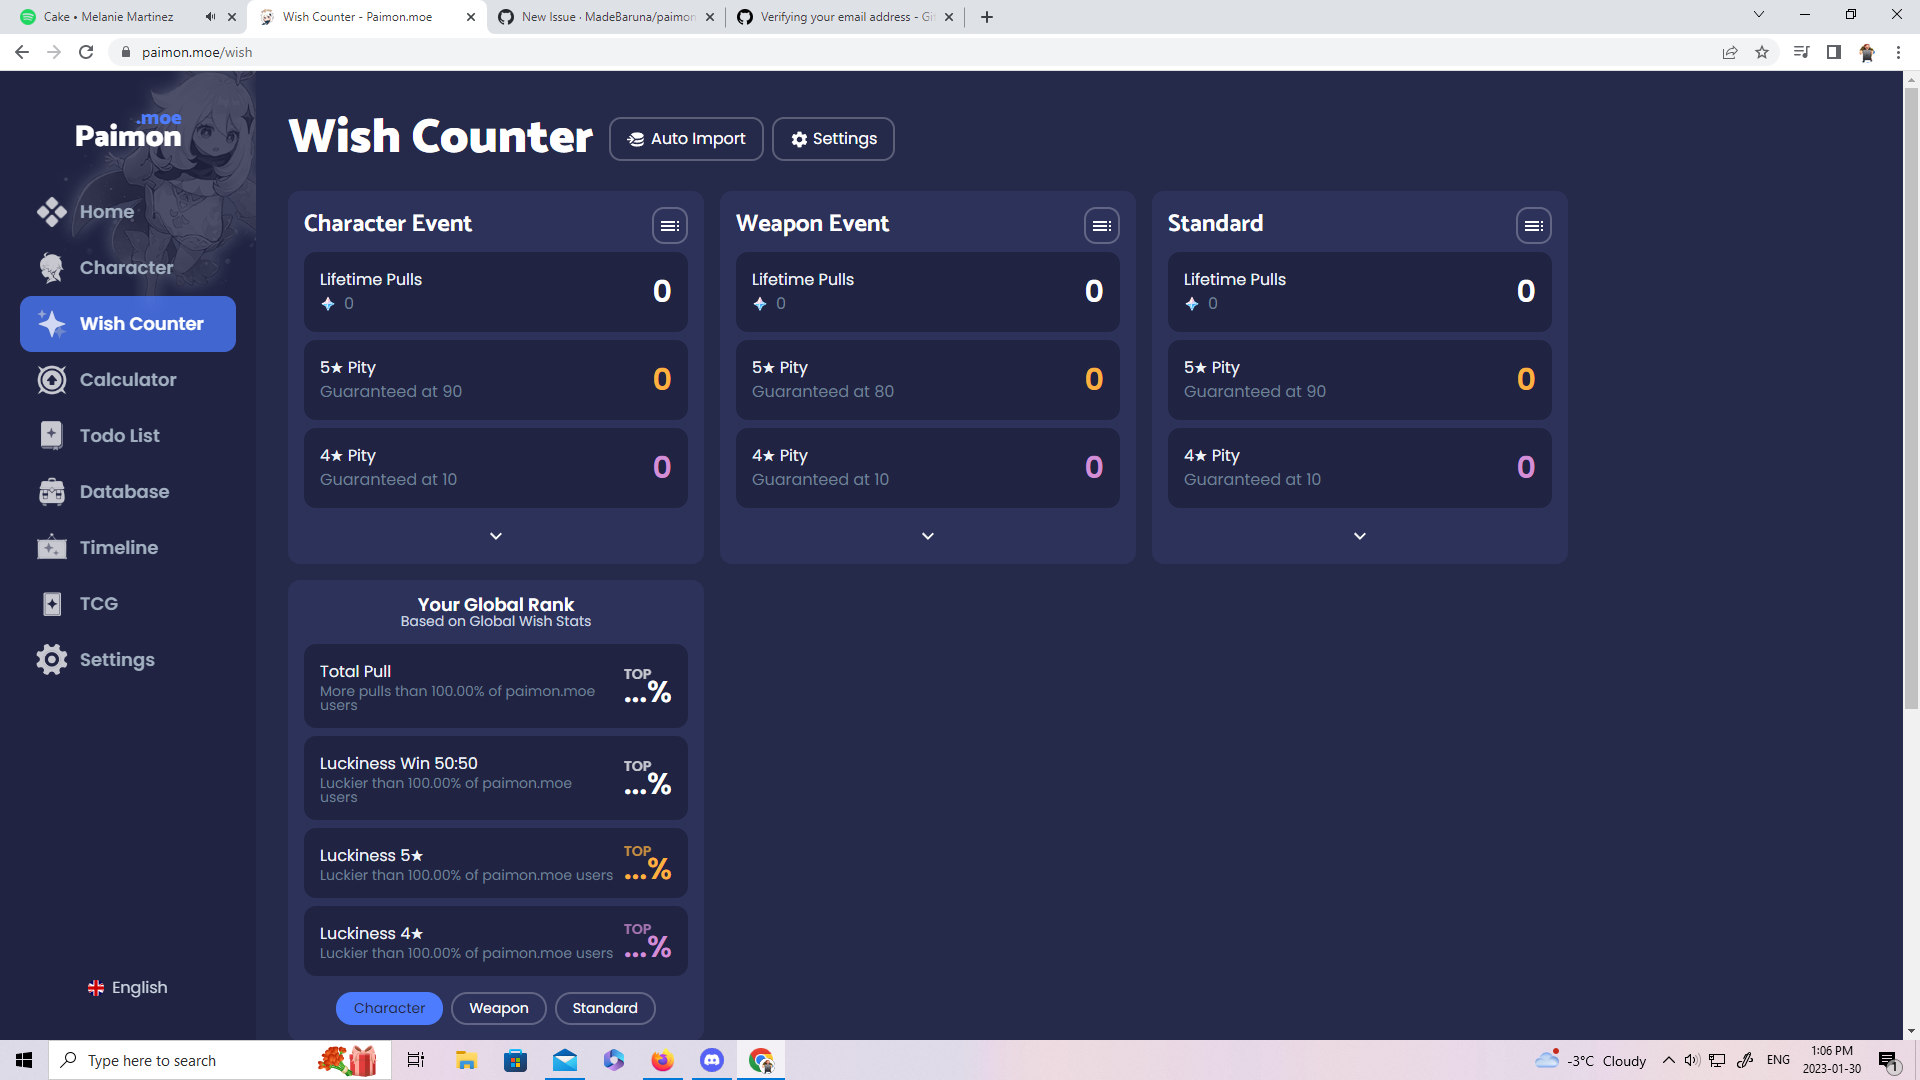Expand Standard banner details chevron
This screenshot has height=1080, width=1920.
[1359, 536]
